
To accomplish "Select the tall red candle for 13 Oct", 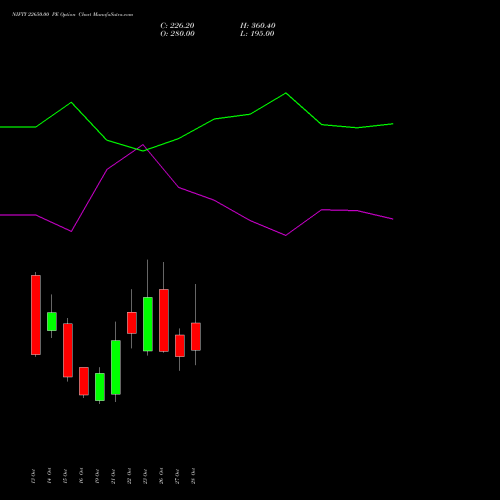I will tap(36, 315).
